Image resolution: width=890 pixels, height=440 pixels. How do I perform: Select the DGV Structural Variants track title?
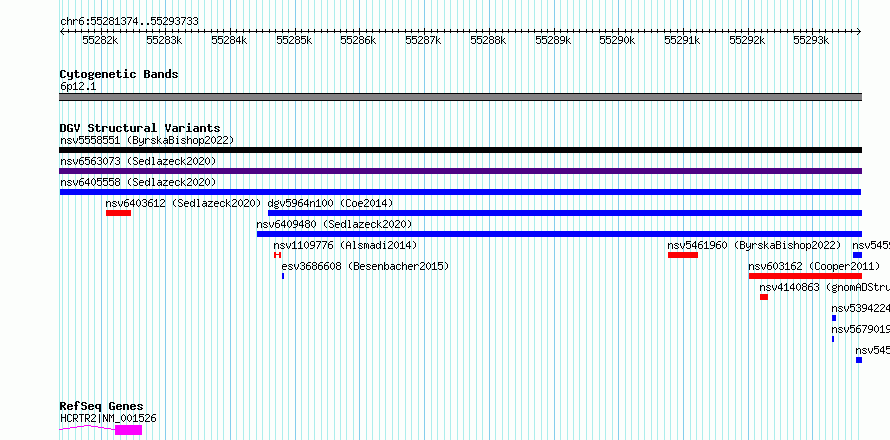click(140, 128)
